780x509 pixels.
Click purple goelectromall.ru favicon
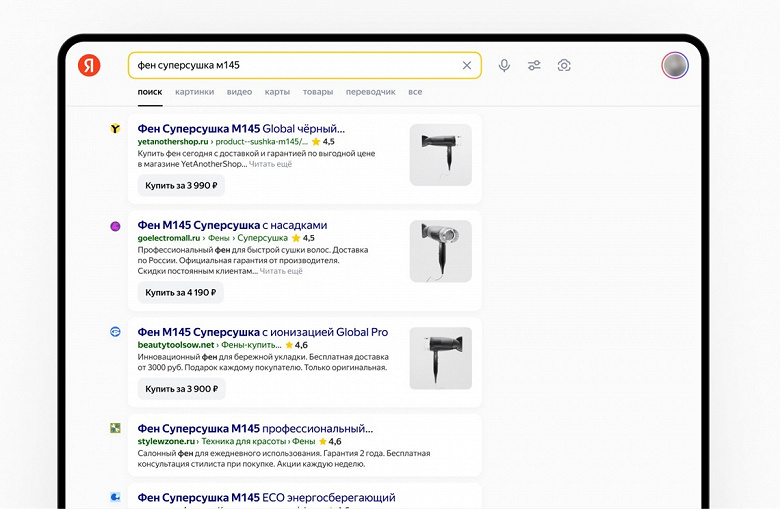(115, 226)
